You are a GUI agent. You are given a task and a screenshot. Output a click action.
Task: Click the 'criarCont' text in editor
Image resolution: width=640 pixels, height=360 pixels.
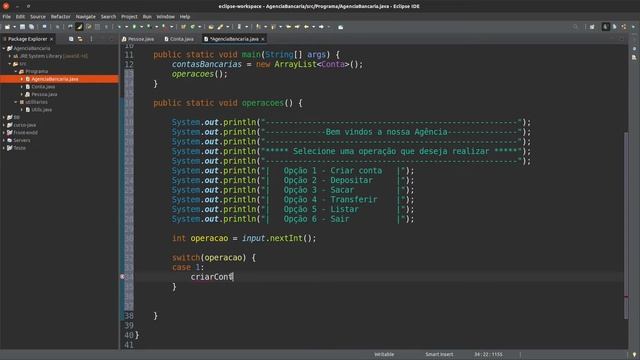pos(211,277)
